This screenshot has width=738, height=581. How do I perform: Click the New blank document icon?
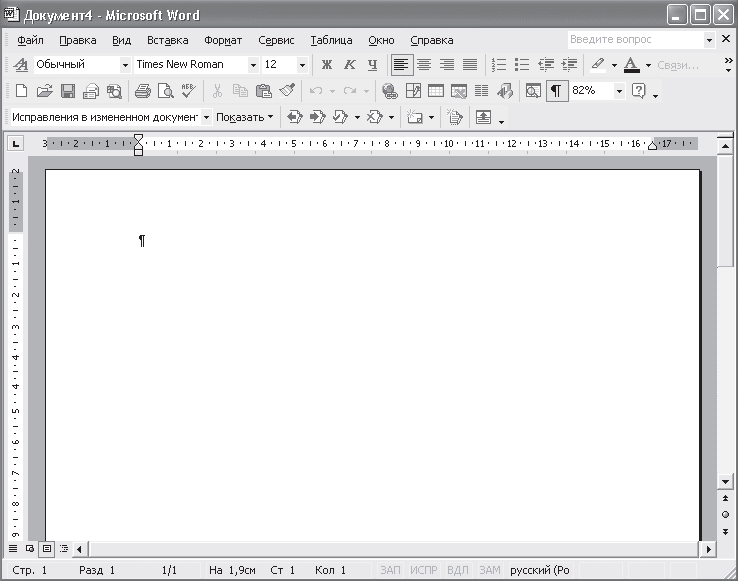click(21, 91)
